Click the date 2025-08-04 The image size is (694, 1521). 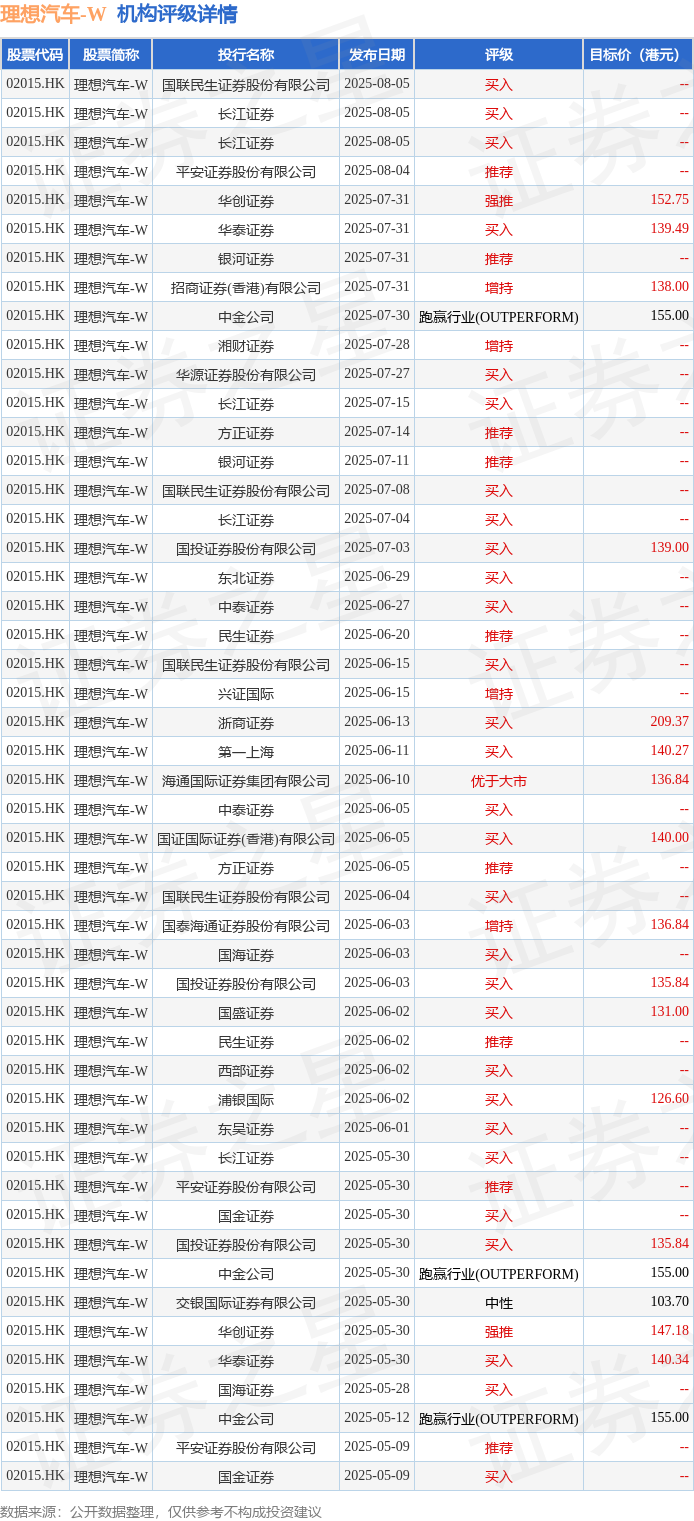[377, 171]
